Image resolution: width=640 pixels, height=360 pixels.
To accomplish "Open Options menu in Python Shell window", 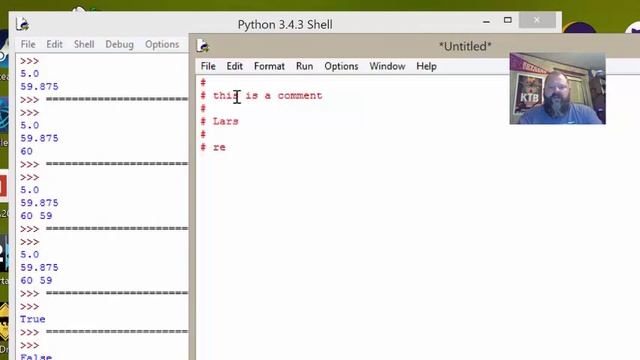I will pos(162,44).
